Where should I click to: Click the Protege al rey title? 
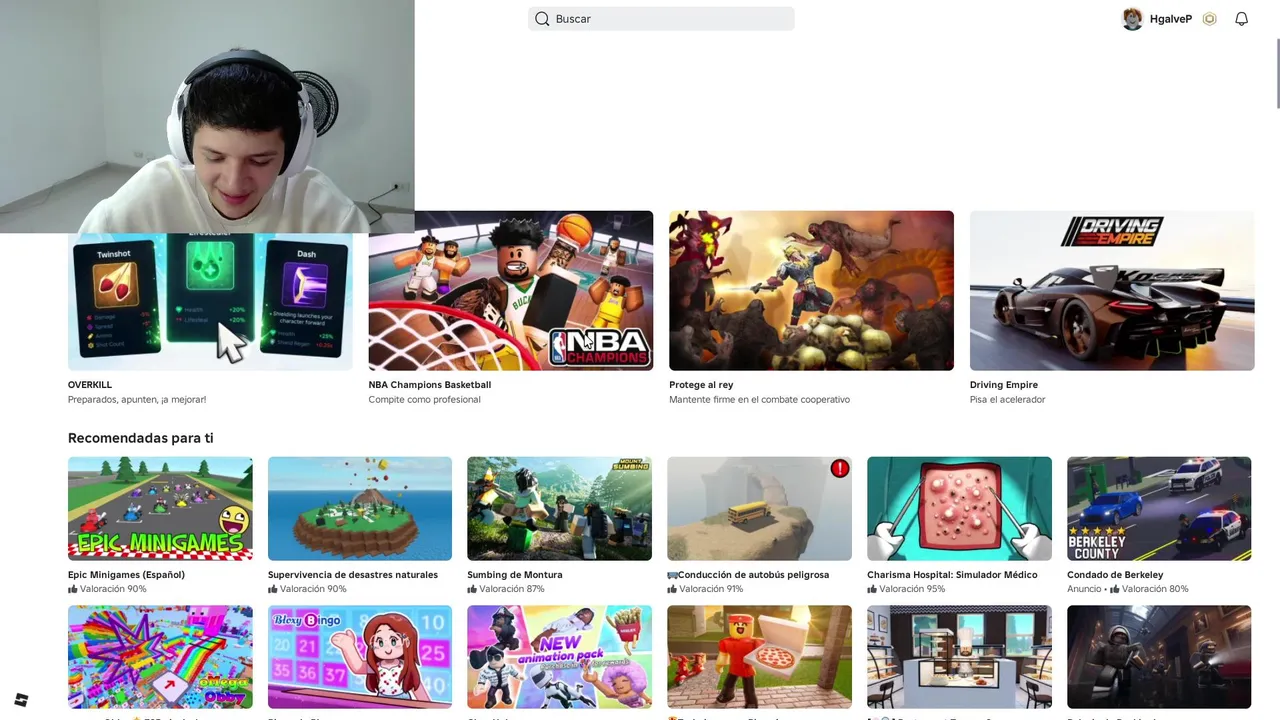701,385
